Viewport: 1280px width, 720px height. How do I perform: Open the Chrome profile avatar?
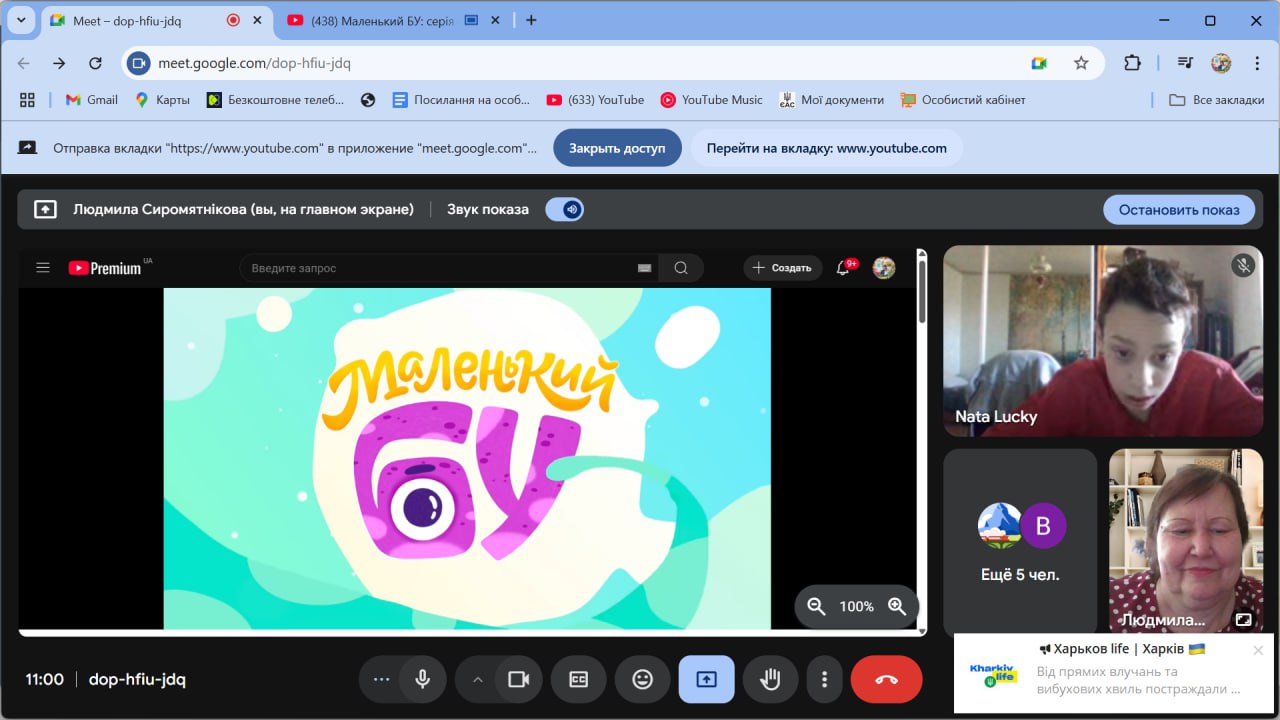point(1221,63)
